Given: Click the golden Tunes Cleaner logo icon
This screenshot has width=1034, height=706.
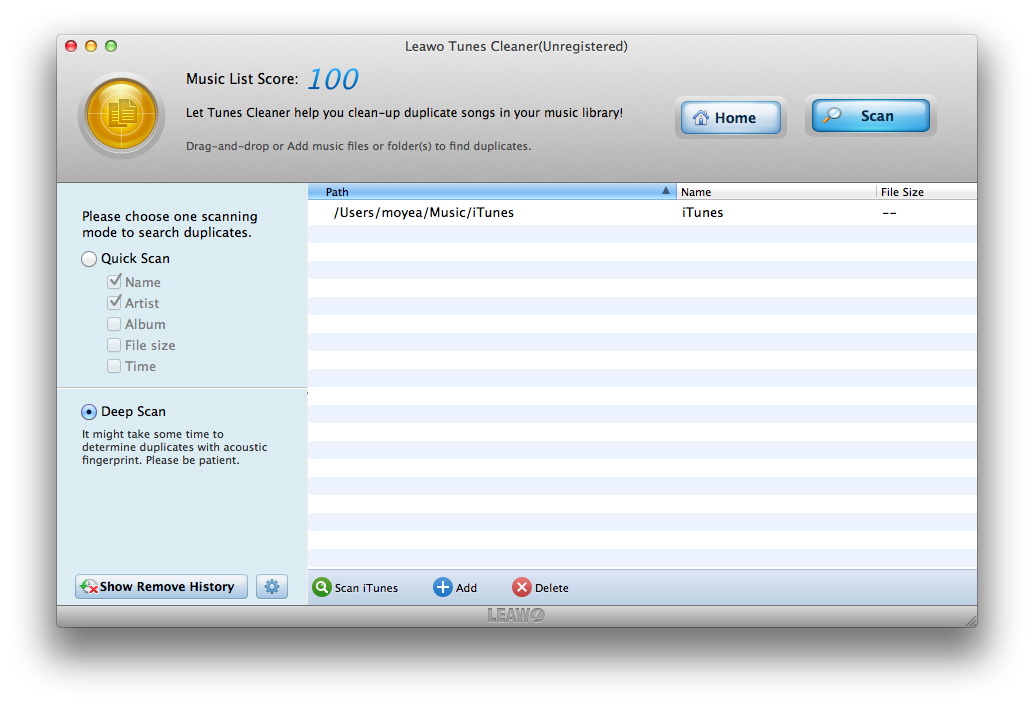Looking at the screenshot, I should pos(121,115).
